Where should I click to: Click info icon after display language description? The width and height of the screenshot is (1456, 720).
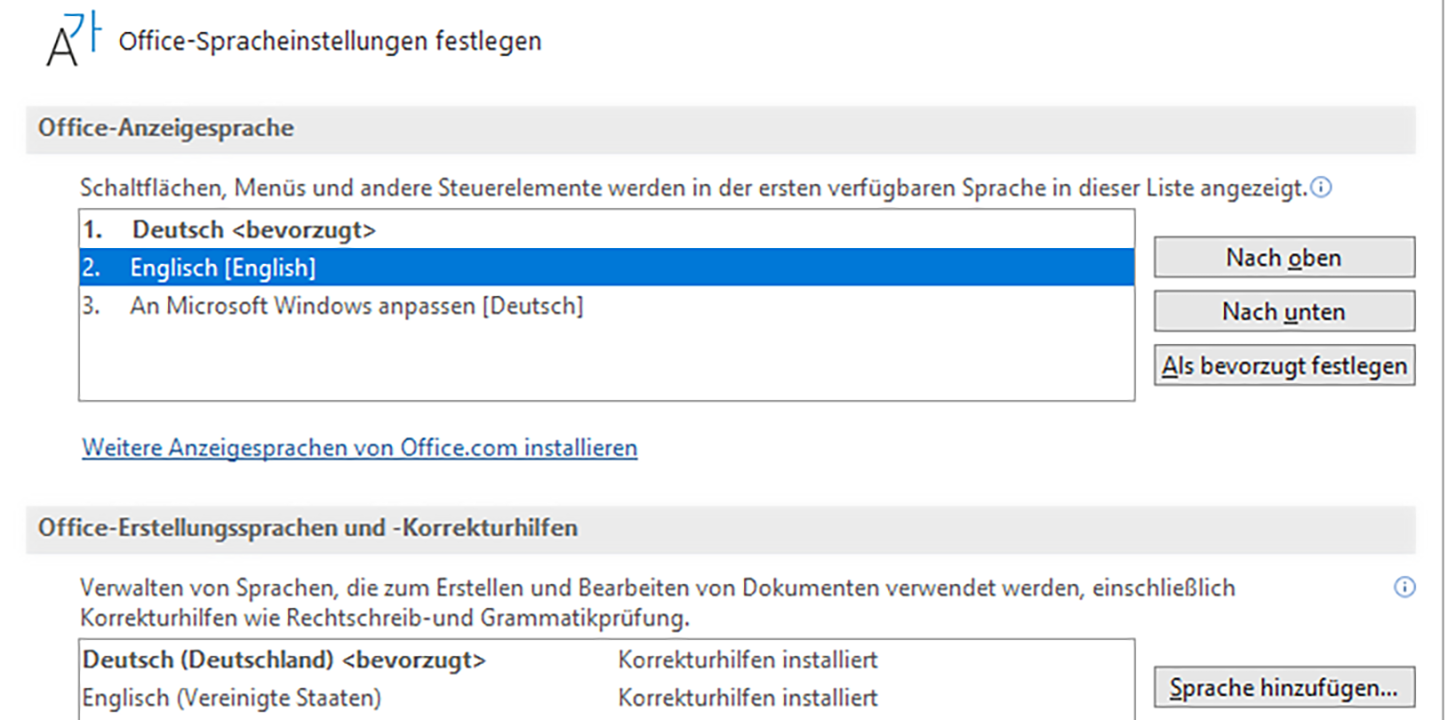coord(1322,187)
